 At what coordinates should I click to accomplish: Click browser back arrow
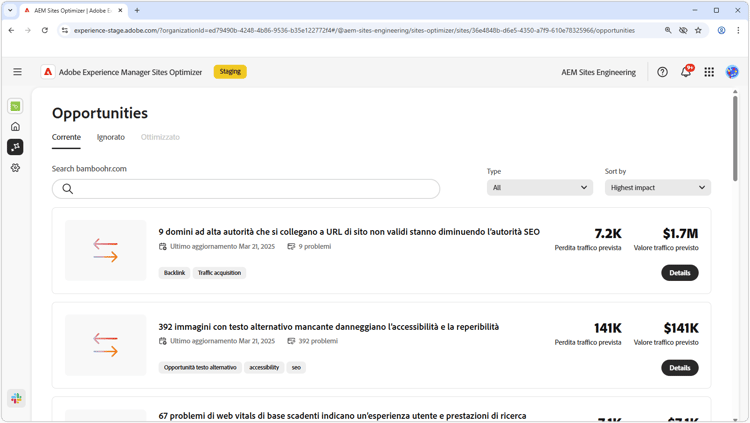[x=11, y=30]
